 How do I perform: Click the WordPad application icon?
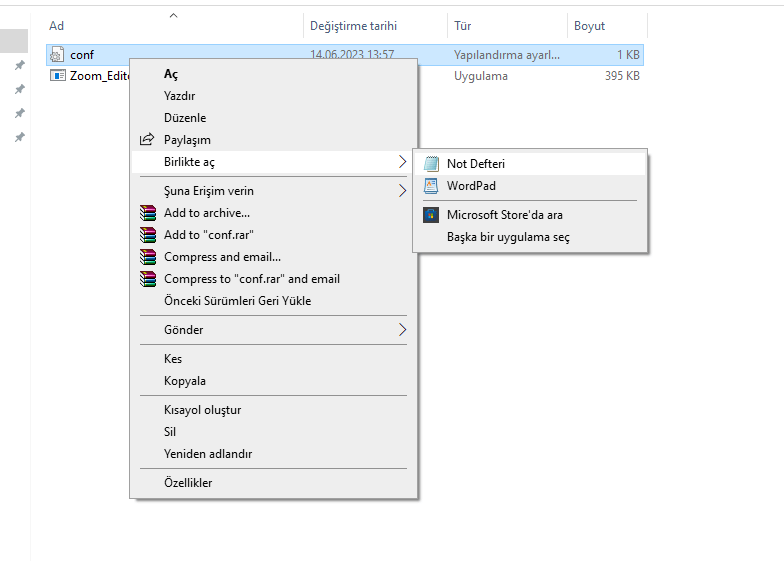[431, 186]
